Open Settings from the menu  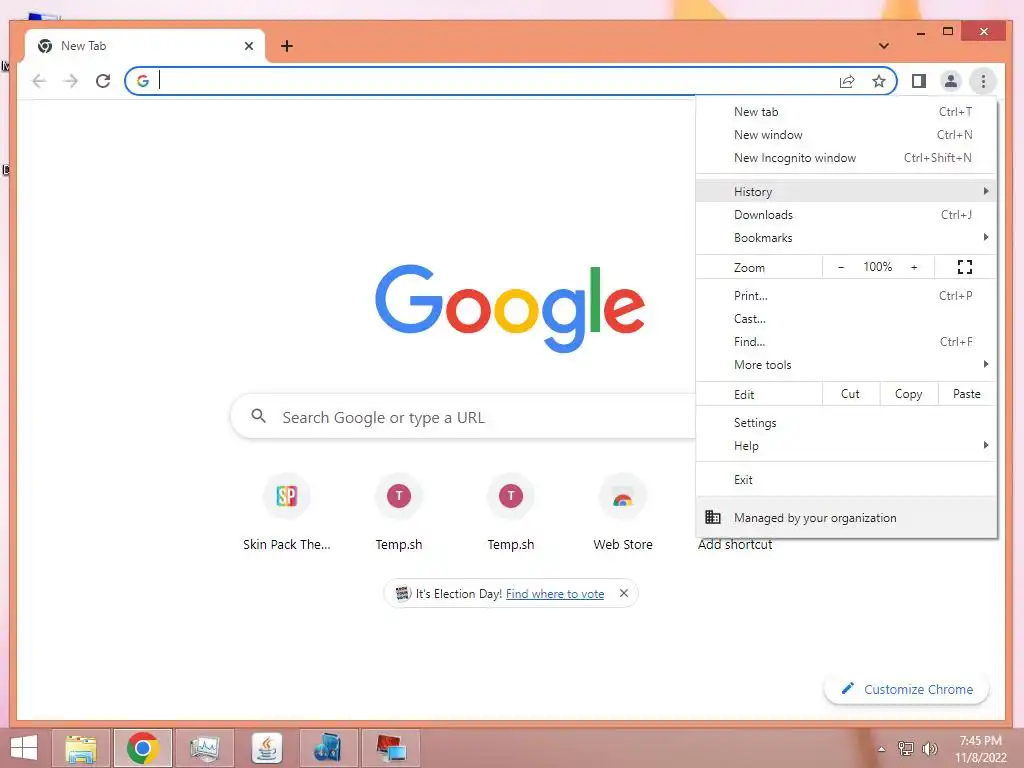(846, 423)
